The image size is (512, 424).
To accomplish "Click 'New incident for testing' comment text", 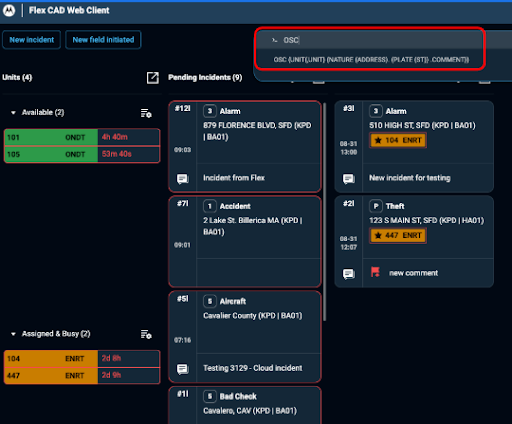I will point(410,178).
